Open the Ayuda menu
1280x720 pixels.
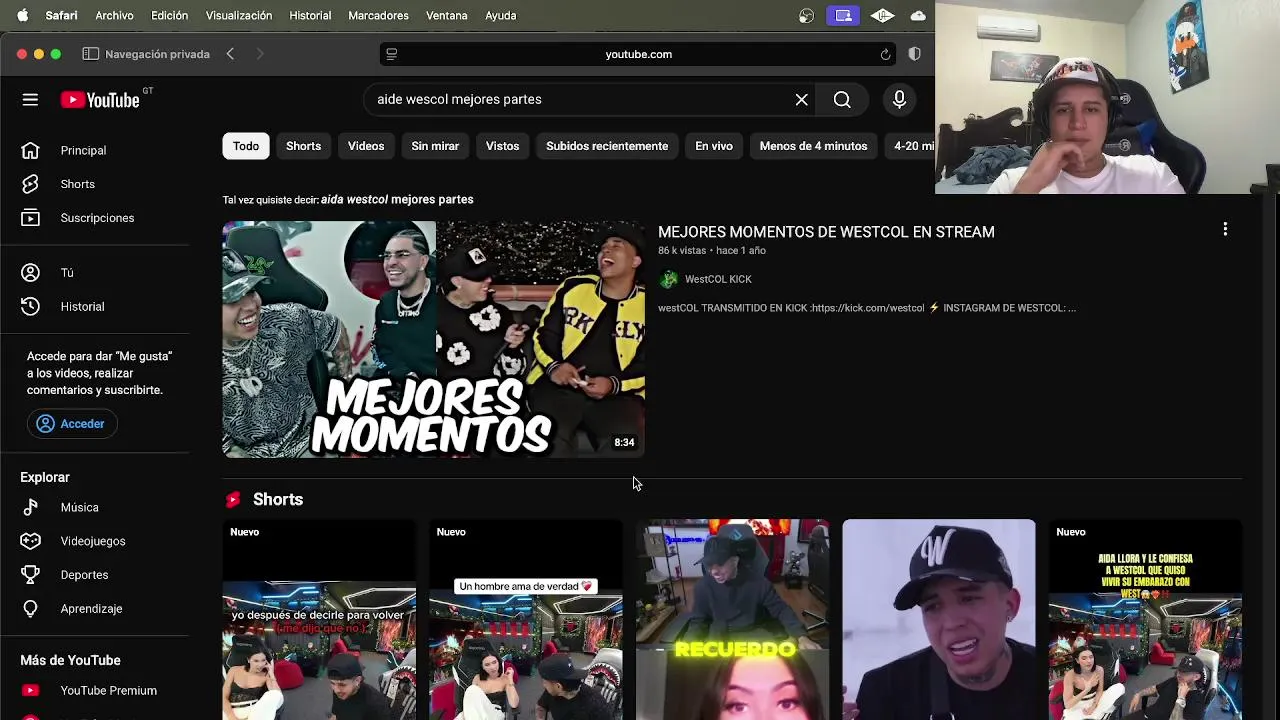(500, 15)
